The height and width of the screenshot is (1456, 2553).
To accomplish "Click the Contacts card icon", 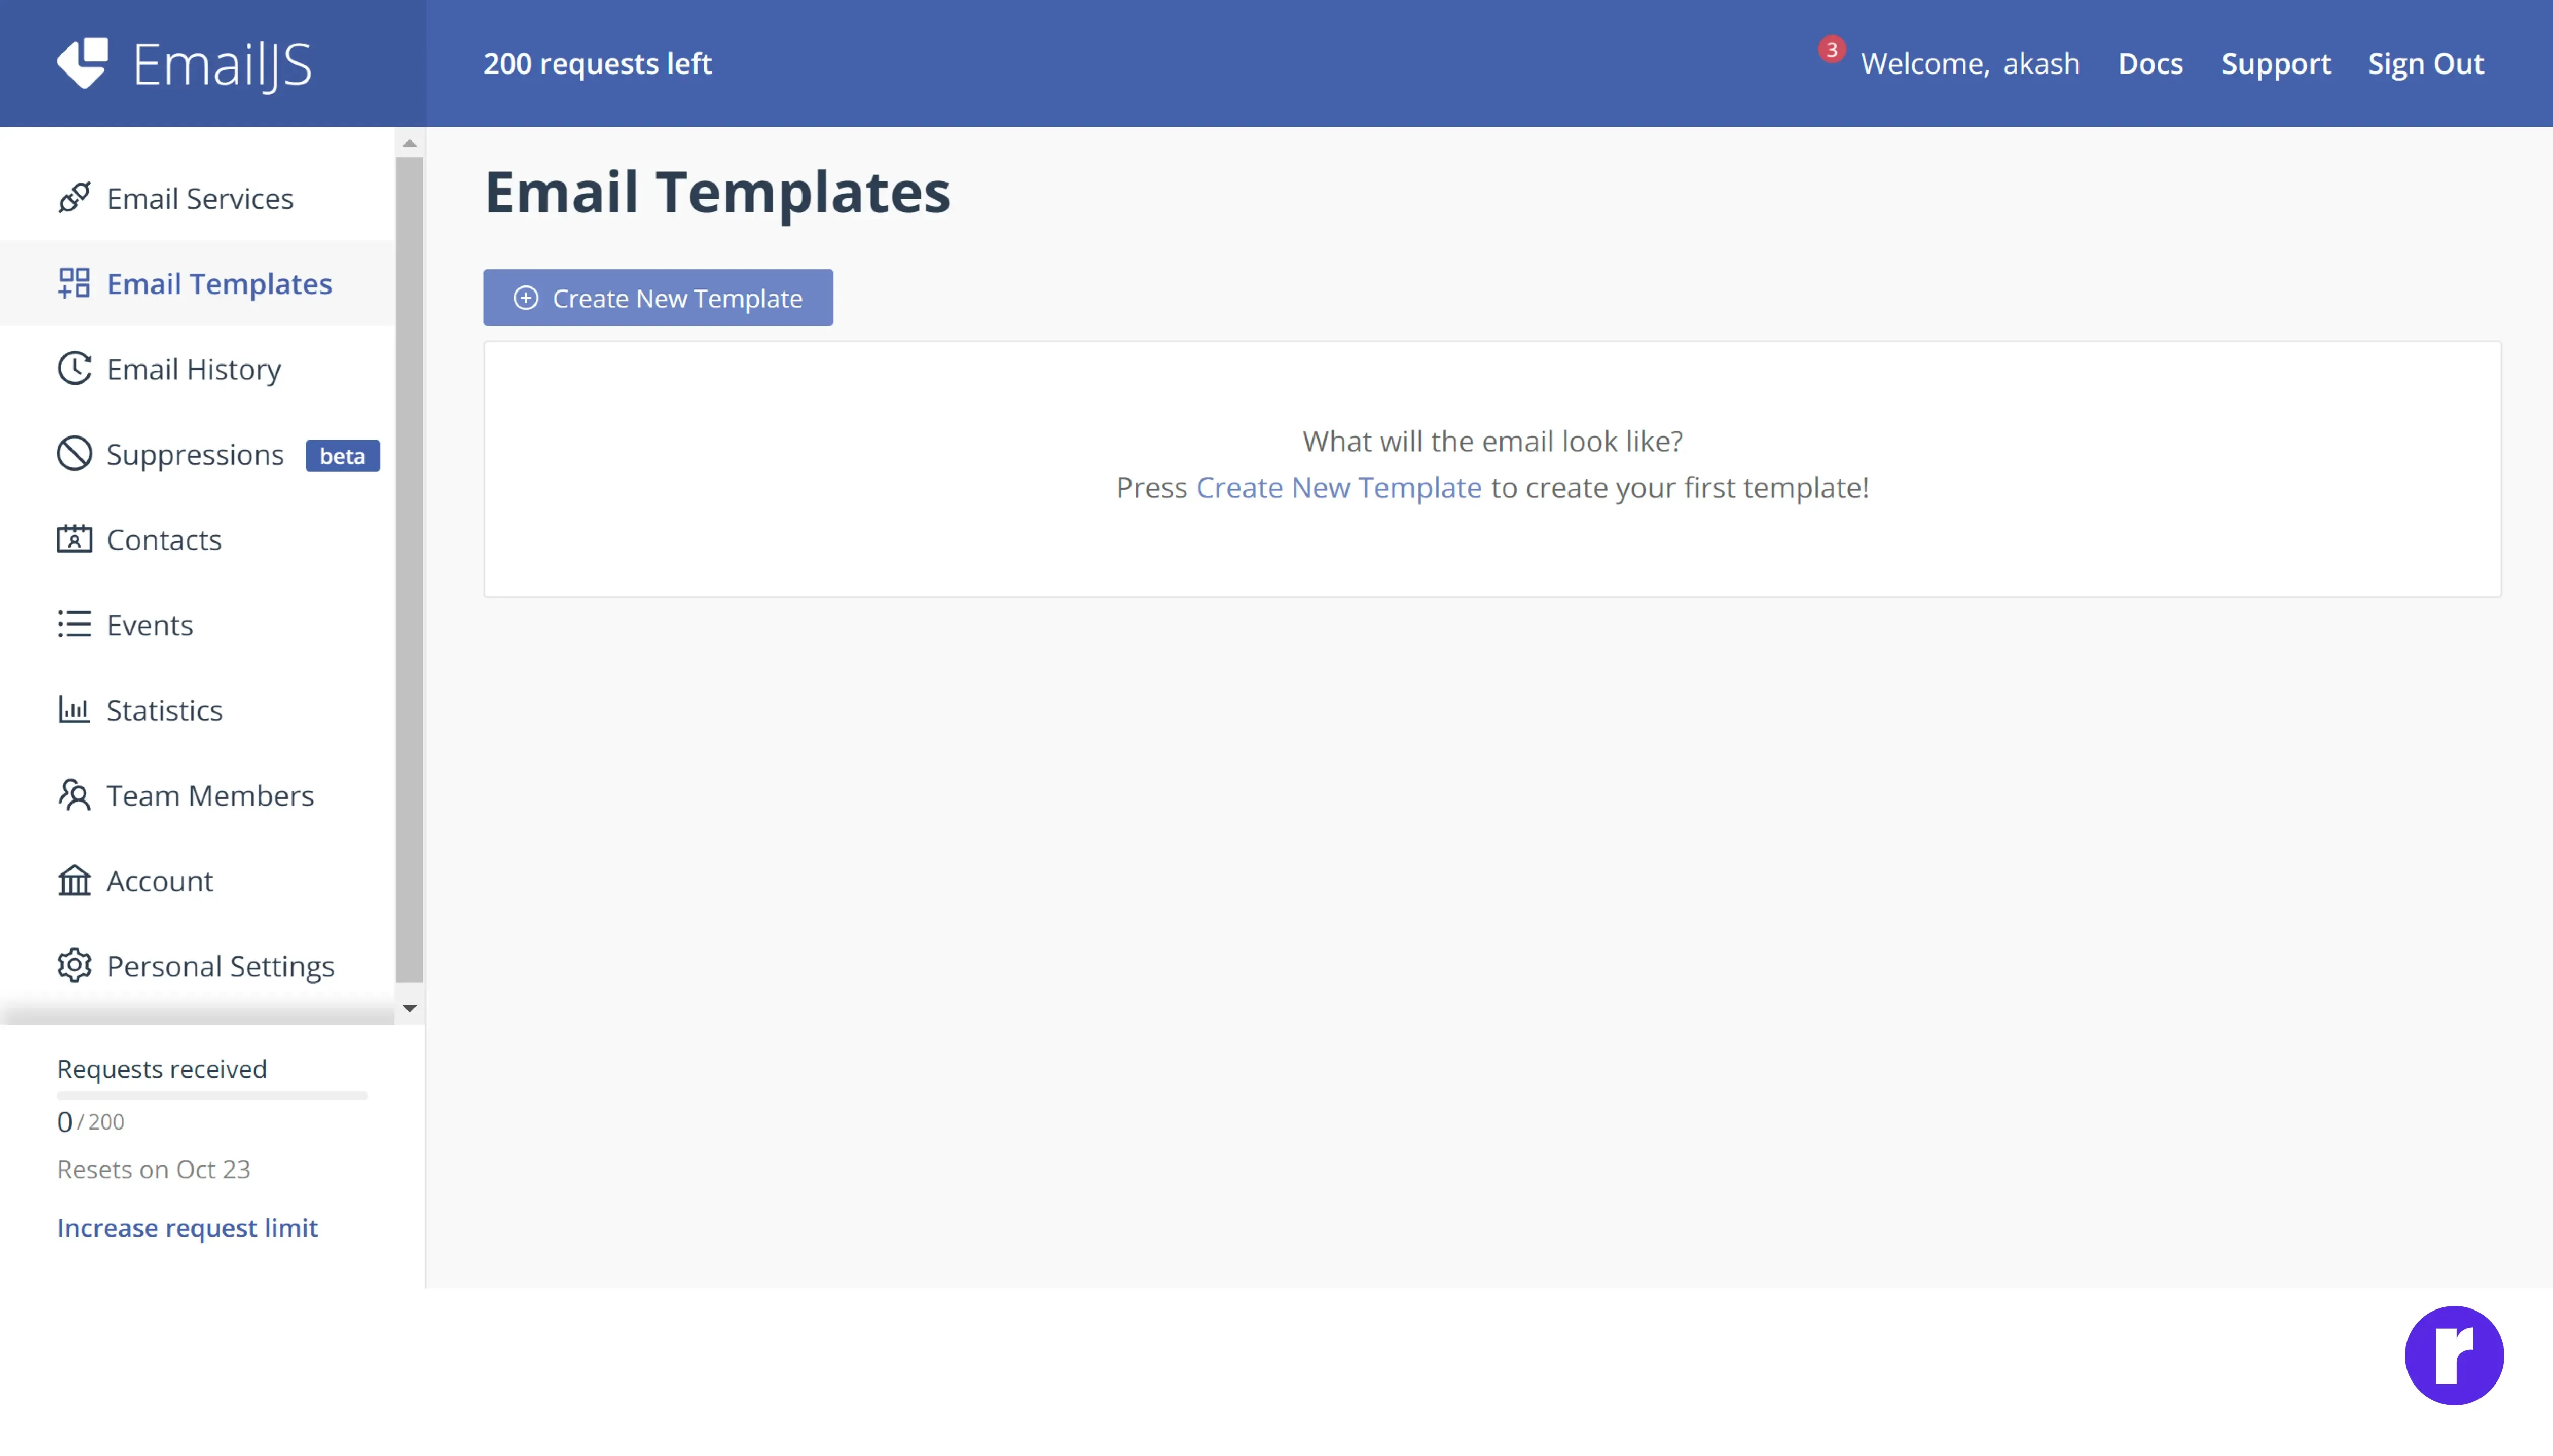I will point(74,539).
